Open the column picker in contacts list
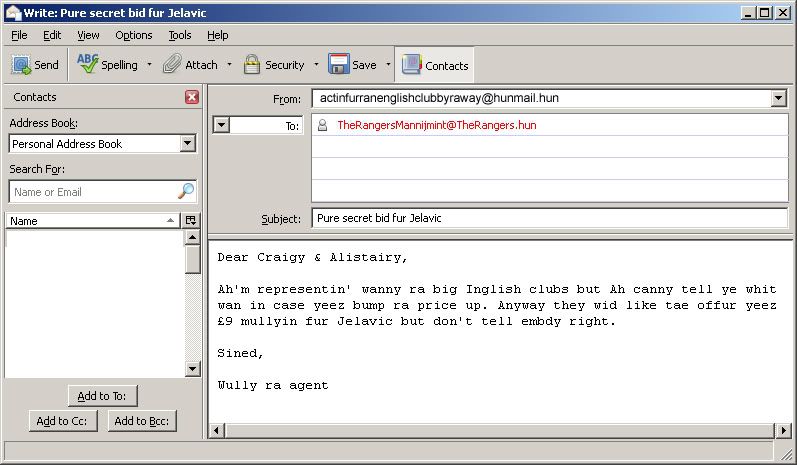Screen dimensions: 797x465 [192, 220]
